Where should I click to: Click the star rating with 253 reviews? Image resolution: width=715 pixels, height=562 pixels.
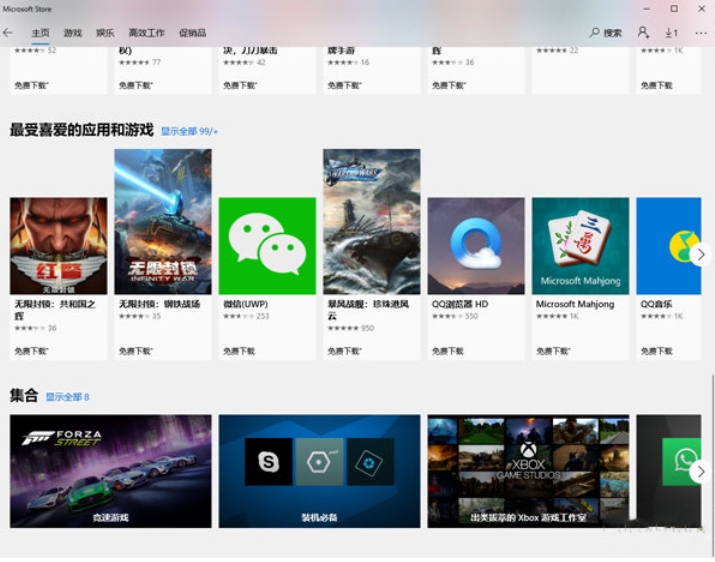tap(246, 316)
